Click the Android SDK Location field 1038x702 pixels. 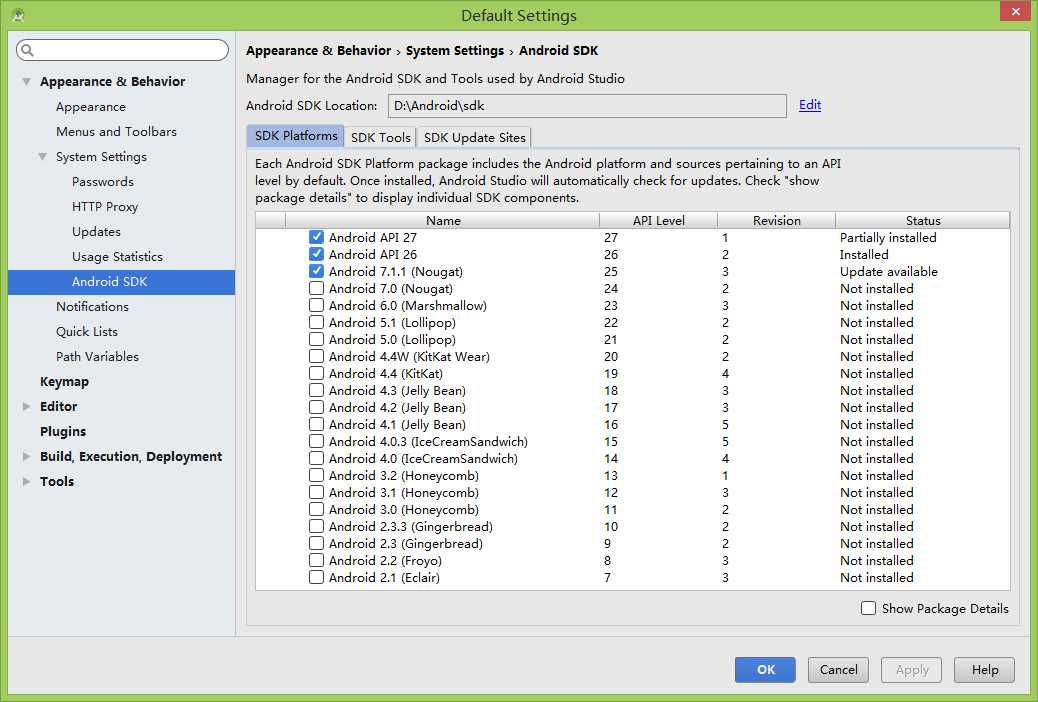(587, 105)
